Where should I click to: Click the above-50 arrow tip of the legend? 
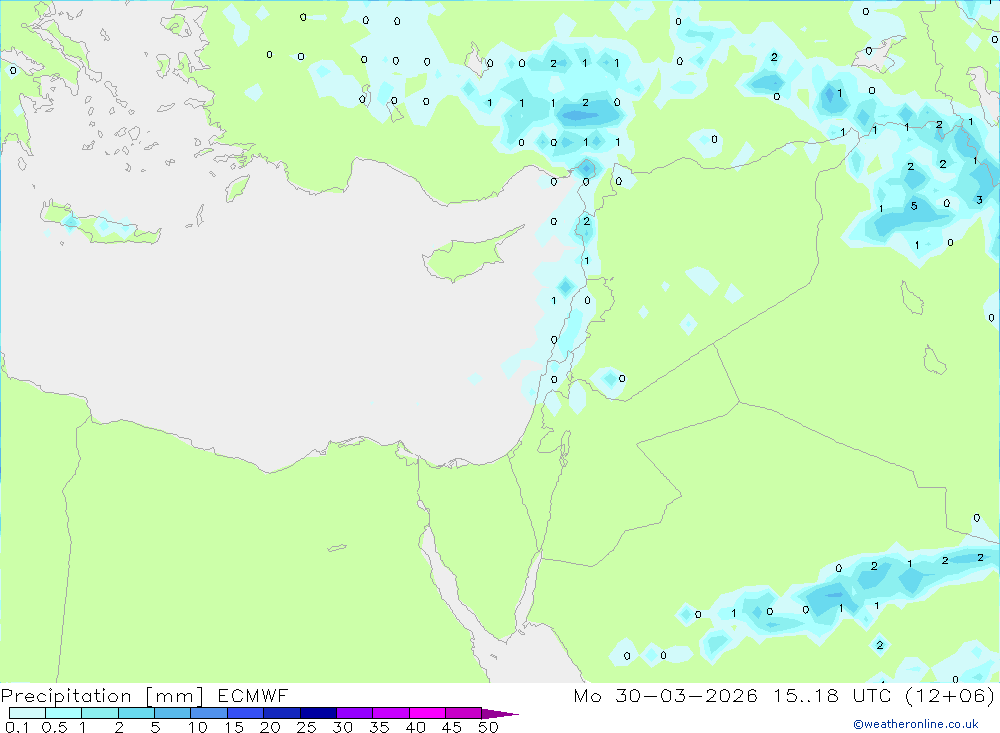pyautogui.click(x=499, y=714)
